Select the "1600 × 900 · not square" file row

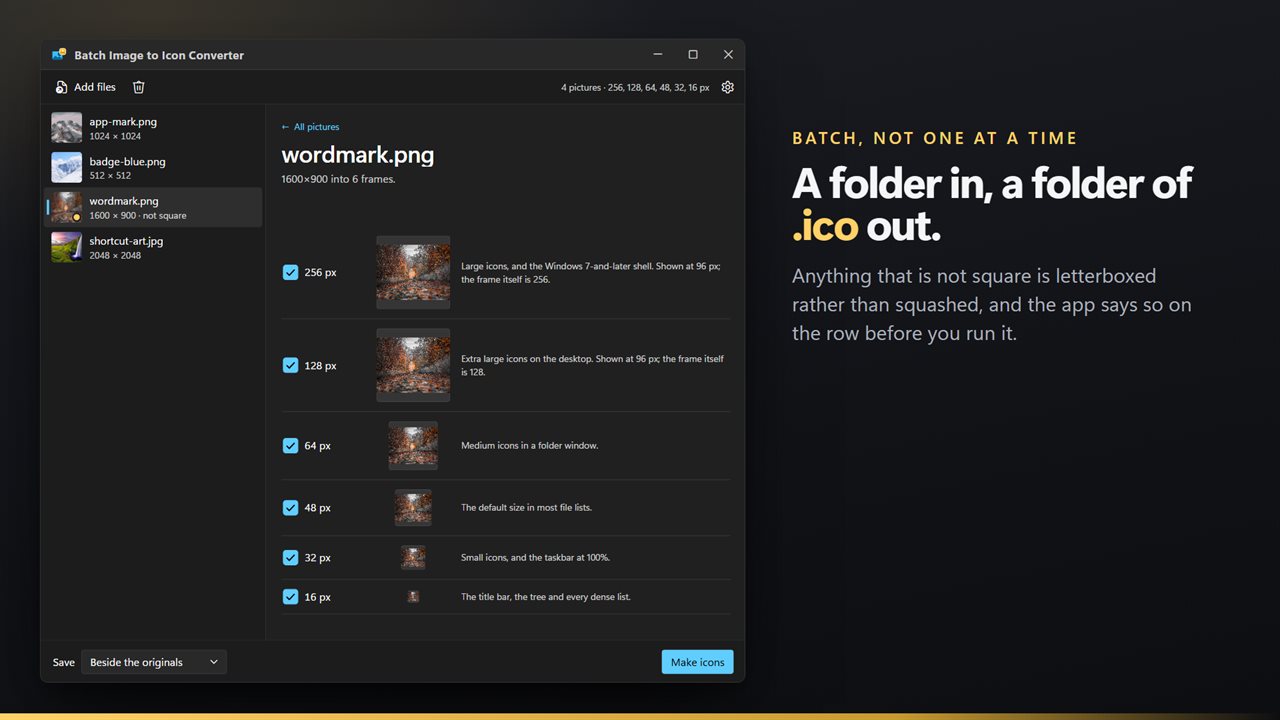(x=153, y=208)
